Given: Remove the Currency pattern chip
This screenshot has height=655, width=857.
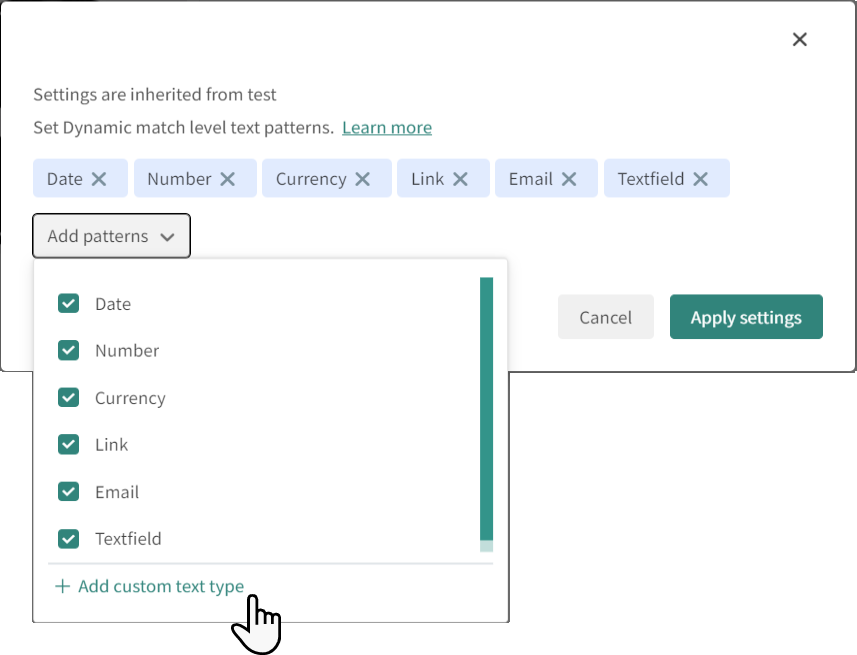Looking at the screenshot, I should coord(363,179).
